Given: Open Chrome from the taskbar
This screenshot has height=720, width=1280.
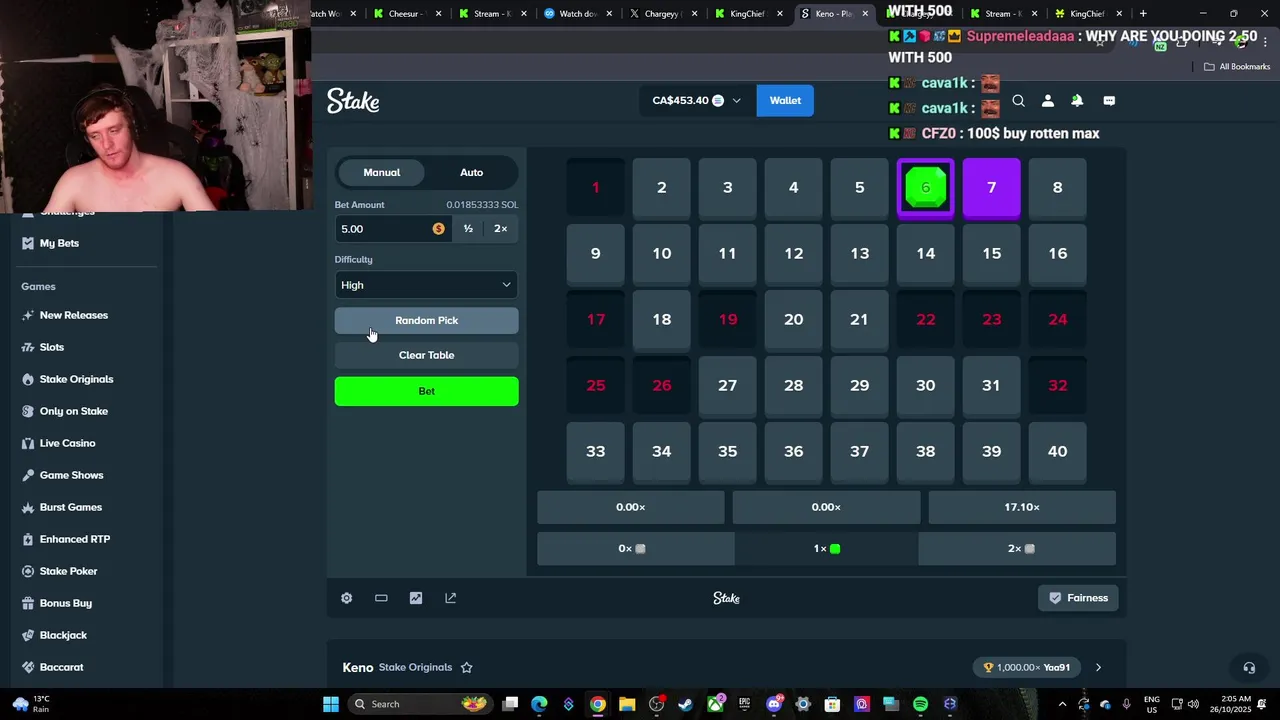Looking at the screenshot, I should click(x=597, y=704).
